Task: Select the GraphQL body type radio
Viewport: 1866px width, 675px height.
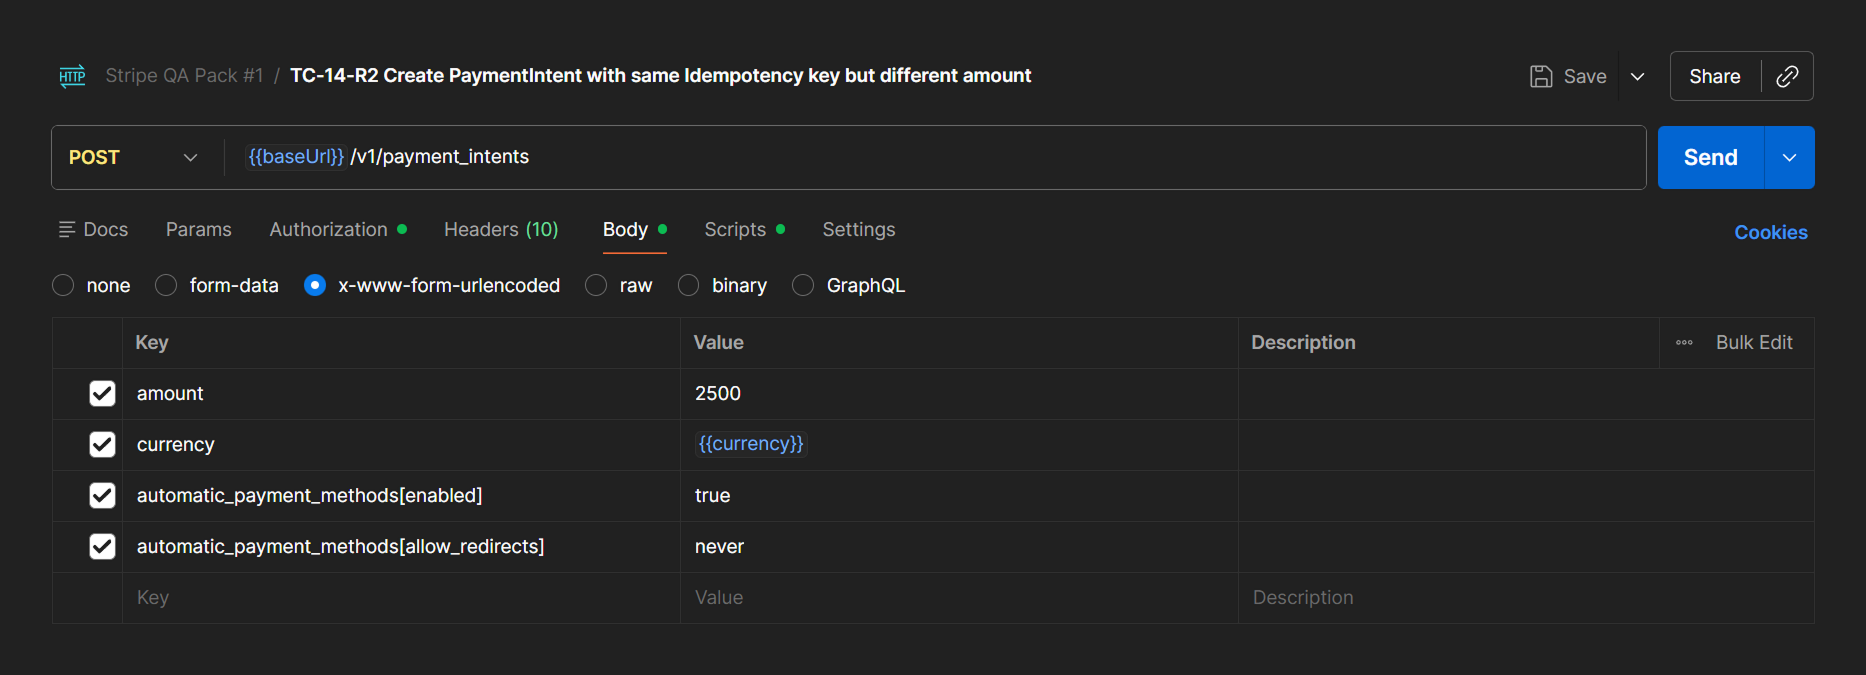Action: [x=803, y=285]
